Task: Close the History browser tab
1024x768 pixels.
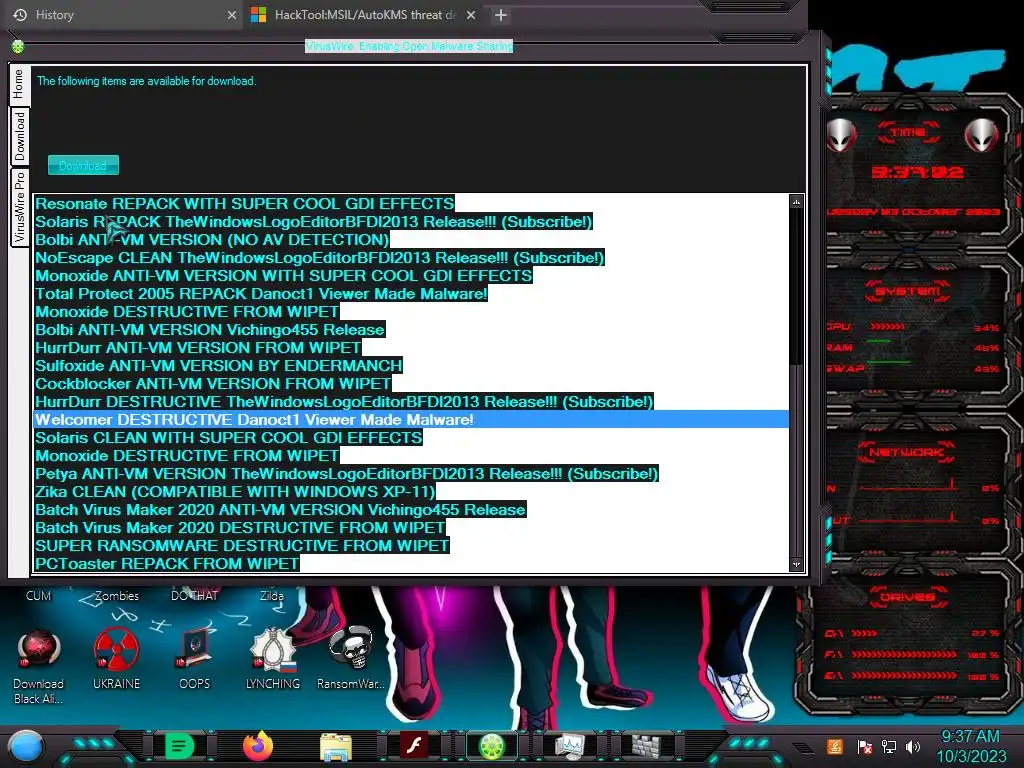Action: point(232,15)
